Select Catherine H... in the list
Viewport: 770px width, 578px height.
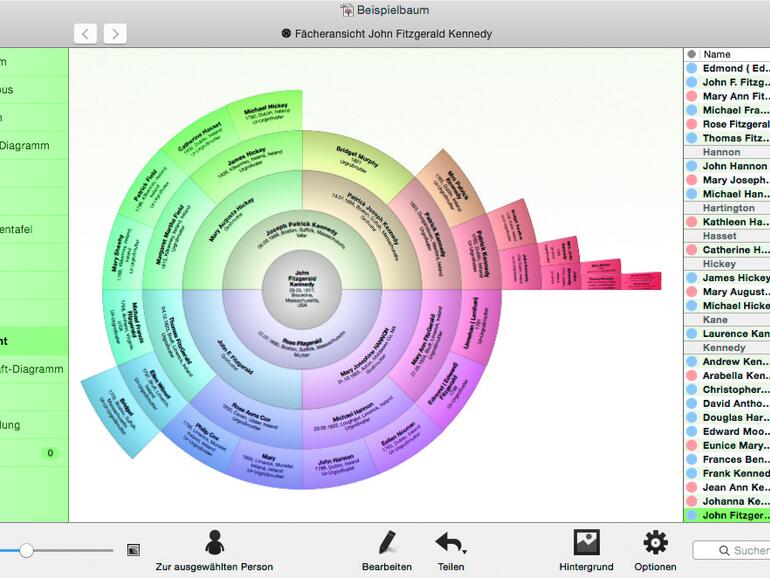[727, 250]
